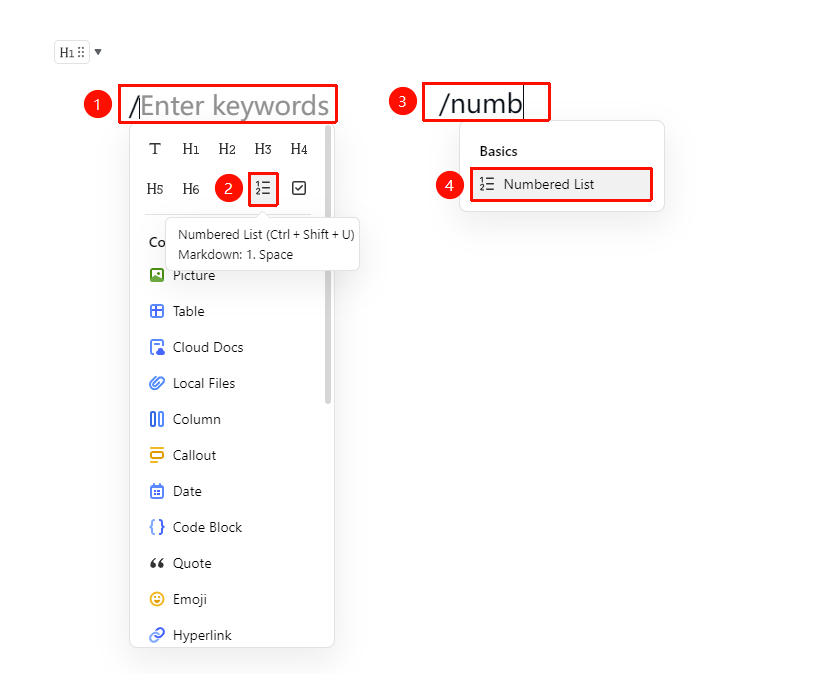832x679 pixels.
Task: Click the Date calendar icon
Action: (157, 491)
